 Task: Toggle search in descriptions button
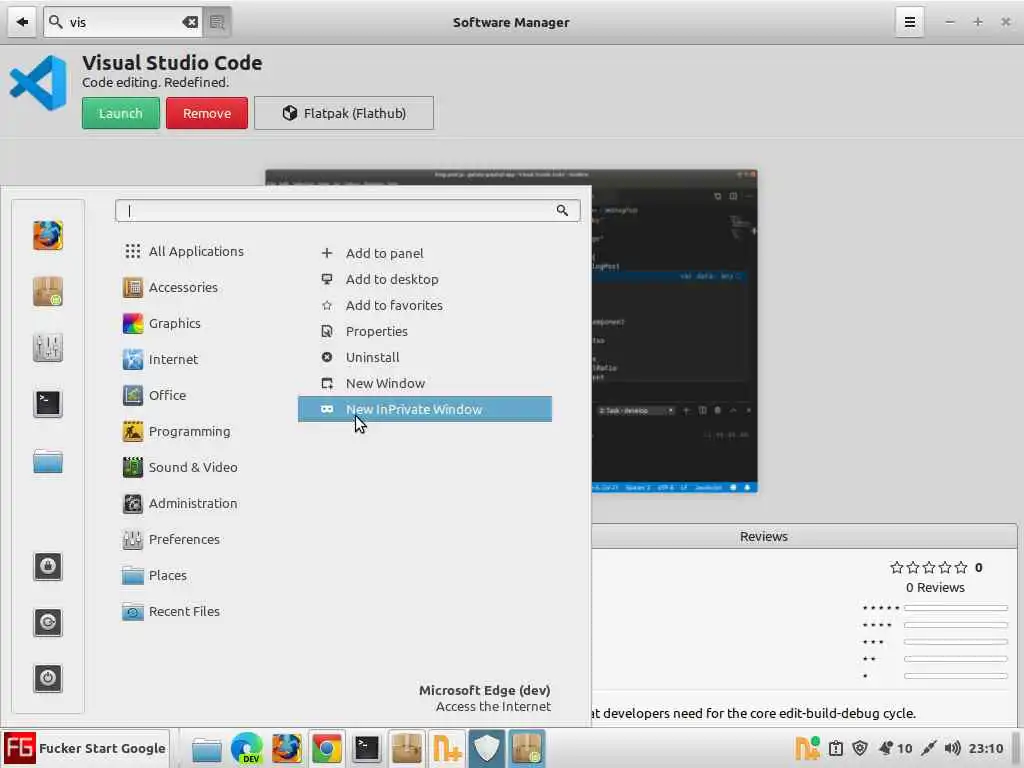coord(217,22)
